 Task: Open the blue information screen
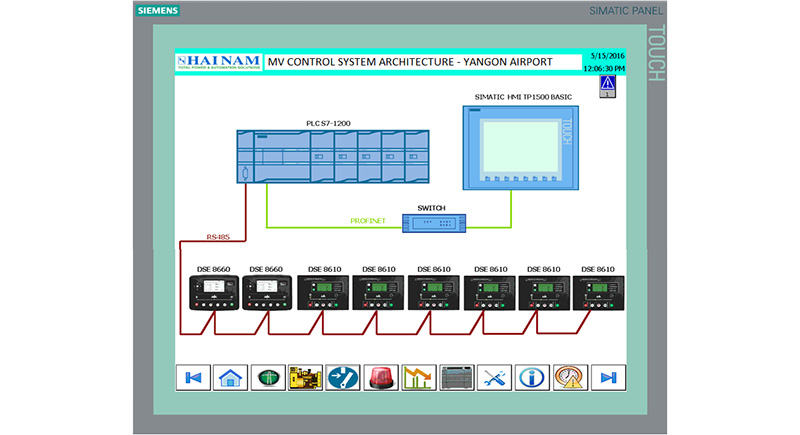(x=532, y=377)
